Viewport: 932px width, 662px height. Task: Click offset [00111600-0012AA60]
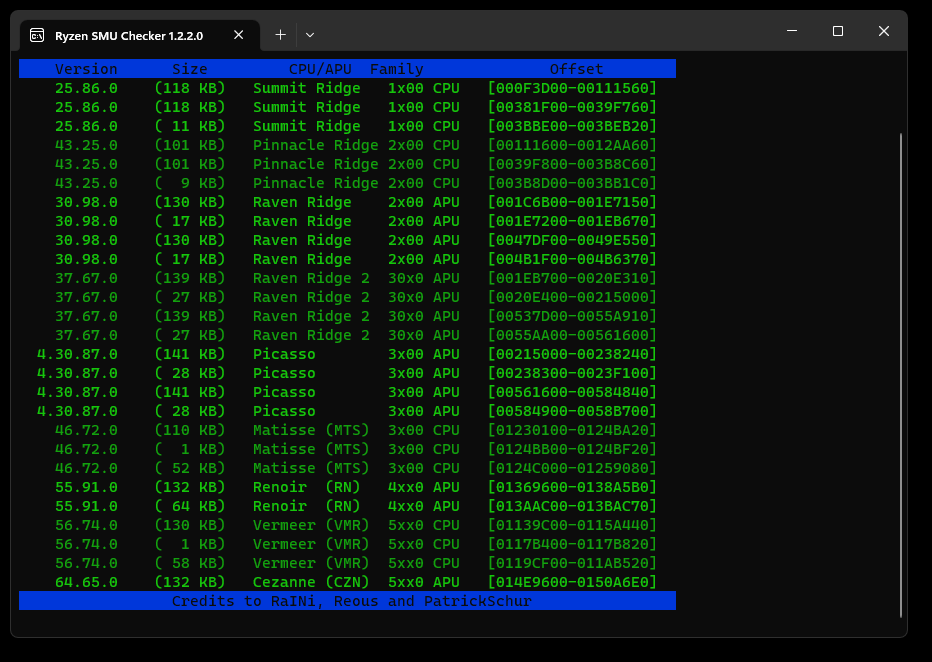coord(572,145)
